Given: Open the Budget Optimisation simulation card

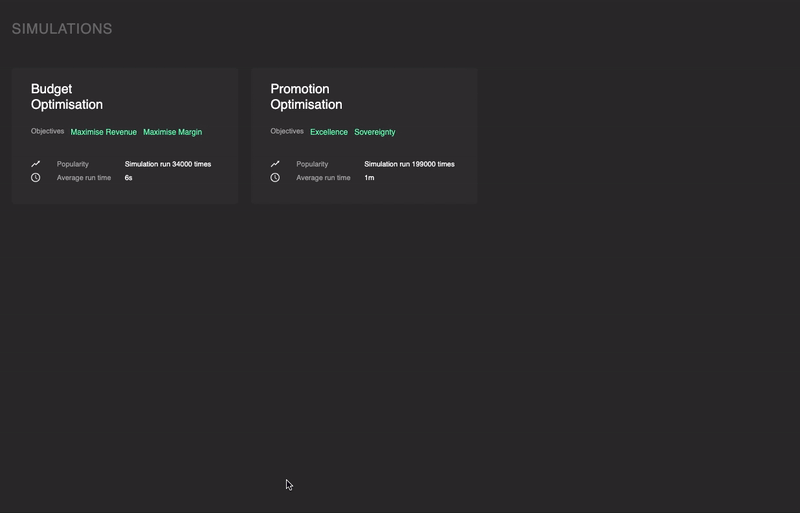Looking at the screenshot, I should click(x=124, y=136).
